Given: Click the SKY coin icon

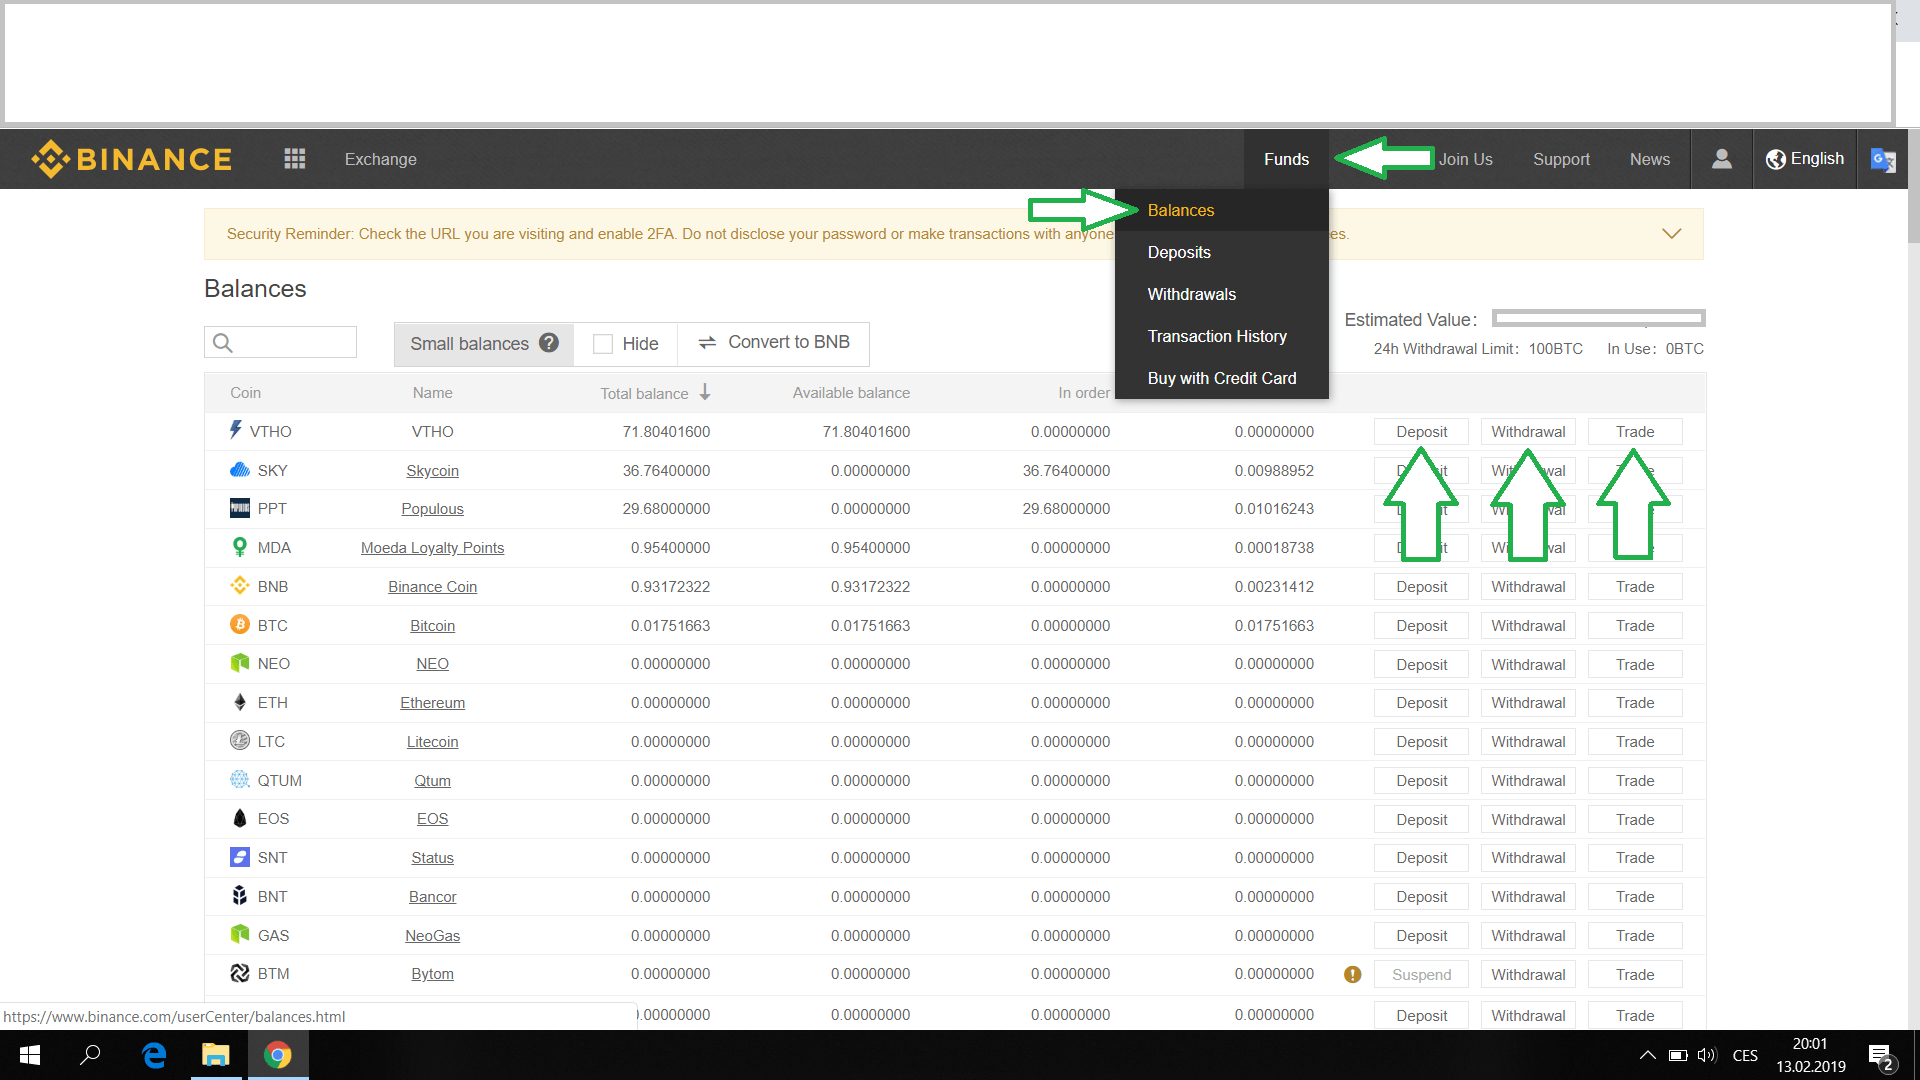Looking at the screenshot, I should point(240,470).
